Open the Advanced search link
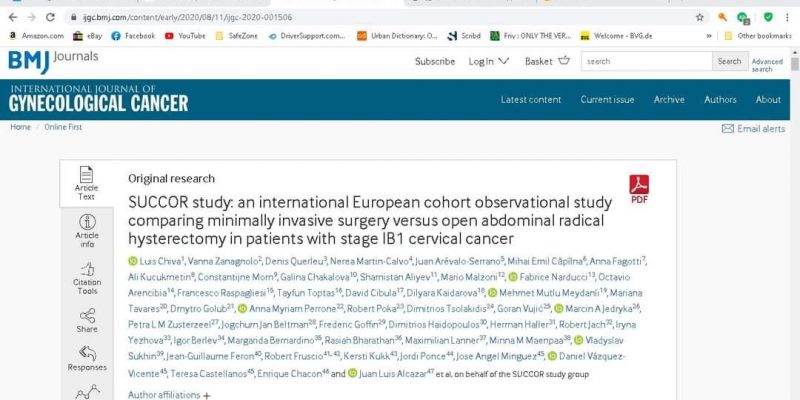Image resolution: width=800 pixels, height=400 pixels. [x=767, y=65]
